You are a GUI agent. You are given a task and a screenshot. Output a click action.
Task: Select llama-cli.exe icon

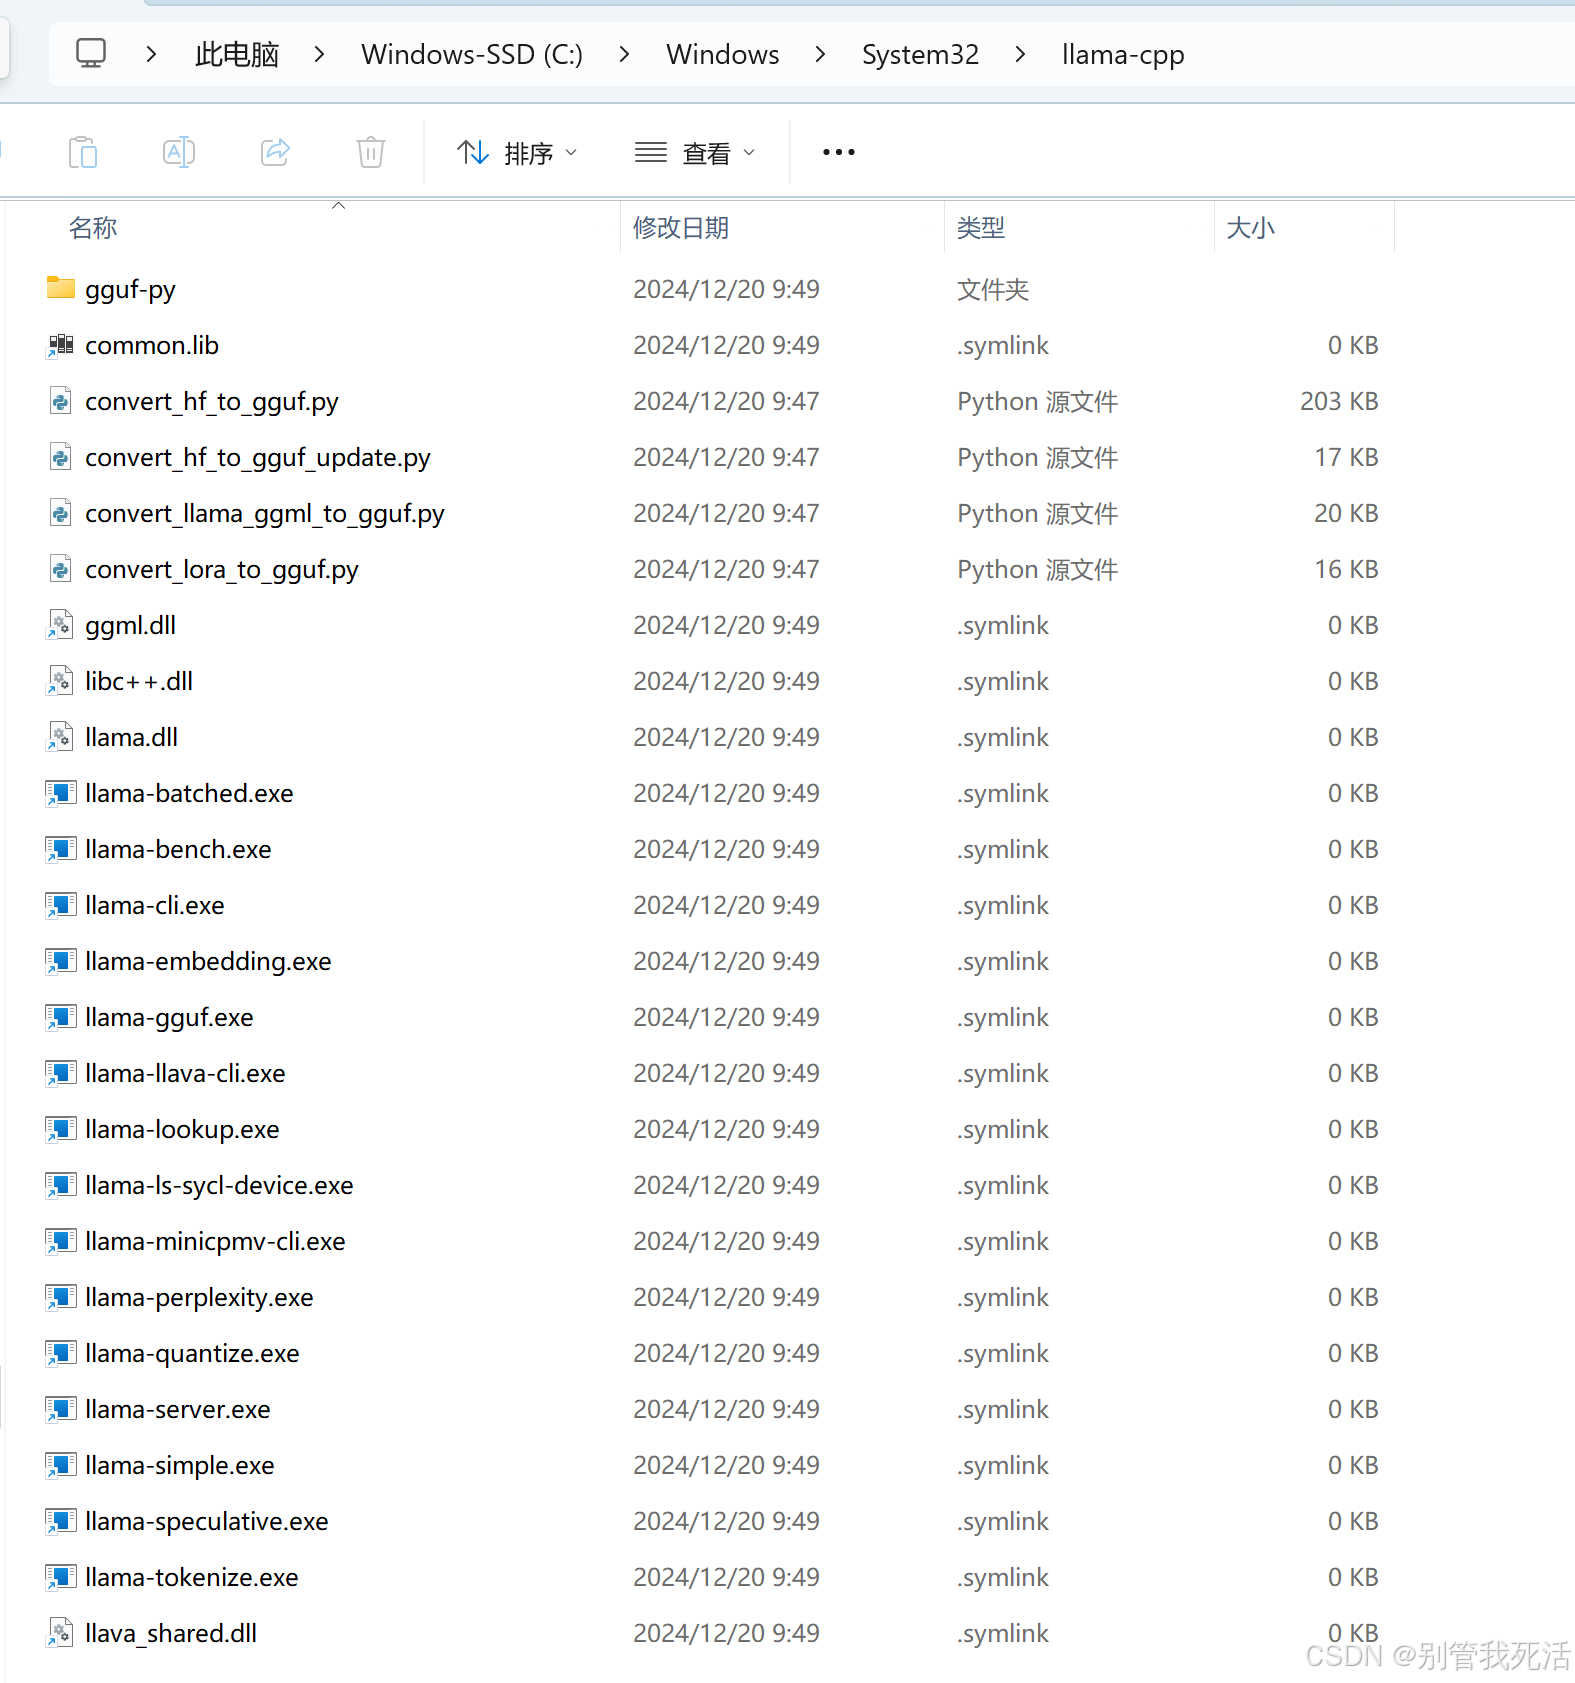[61, 905]
